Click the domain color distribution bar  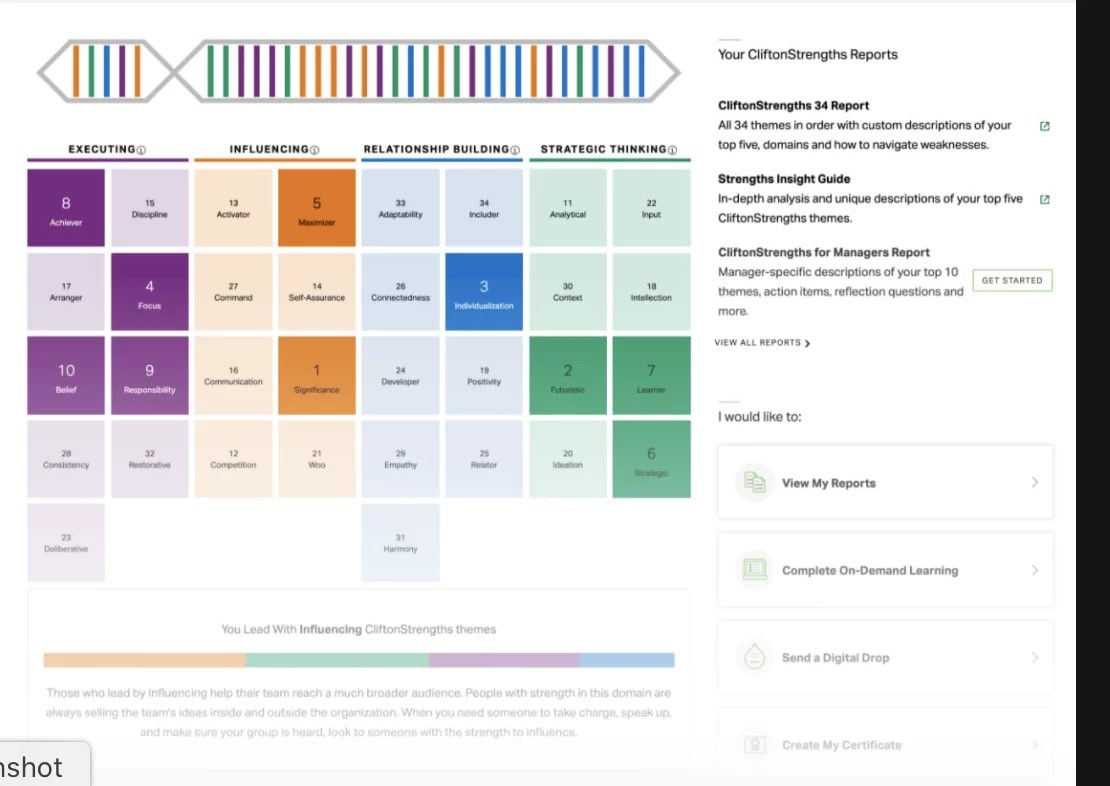[x=359, y=660]
